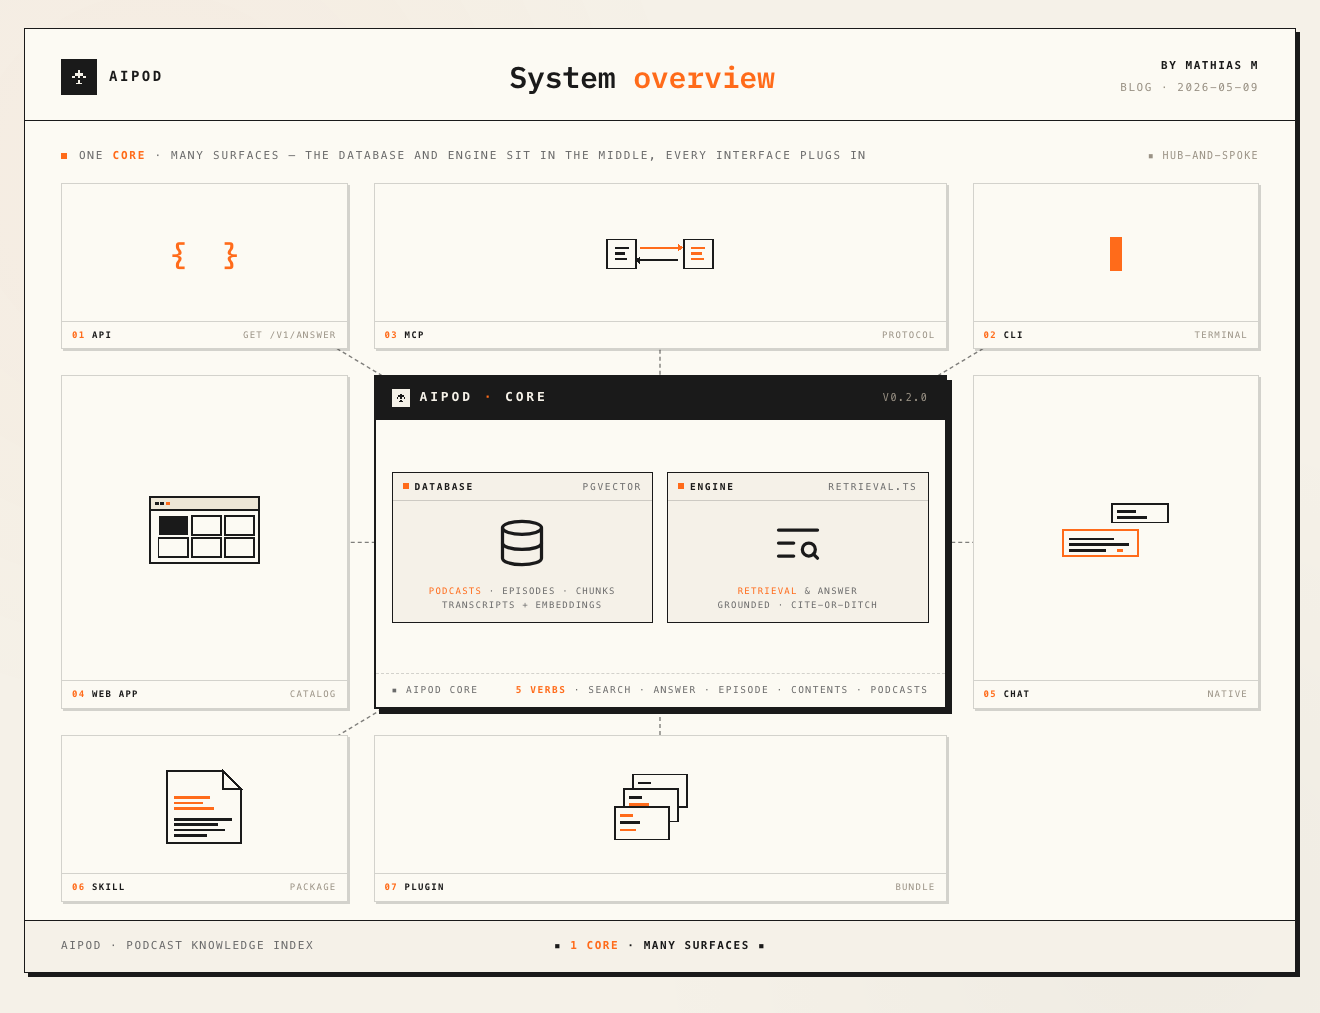Click the "07 PLUGIN" label
Screen dimensions: 1320x1013
(415, 887)
